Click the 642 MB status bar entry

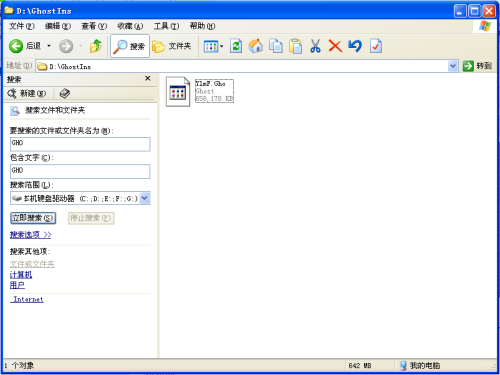pyautogui.click(x=360, y=366)
